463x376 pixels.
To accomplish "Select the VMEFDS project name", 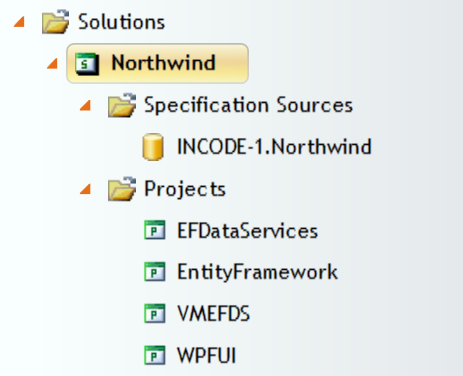I will [213, 314].
